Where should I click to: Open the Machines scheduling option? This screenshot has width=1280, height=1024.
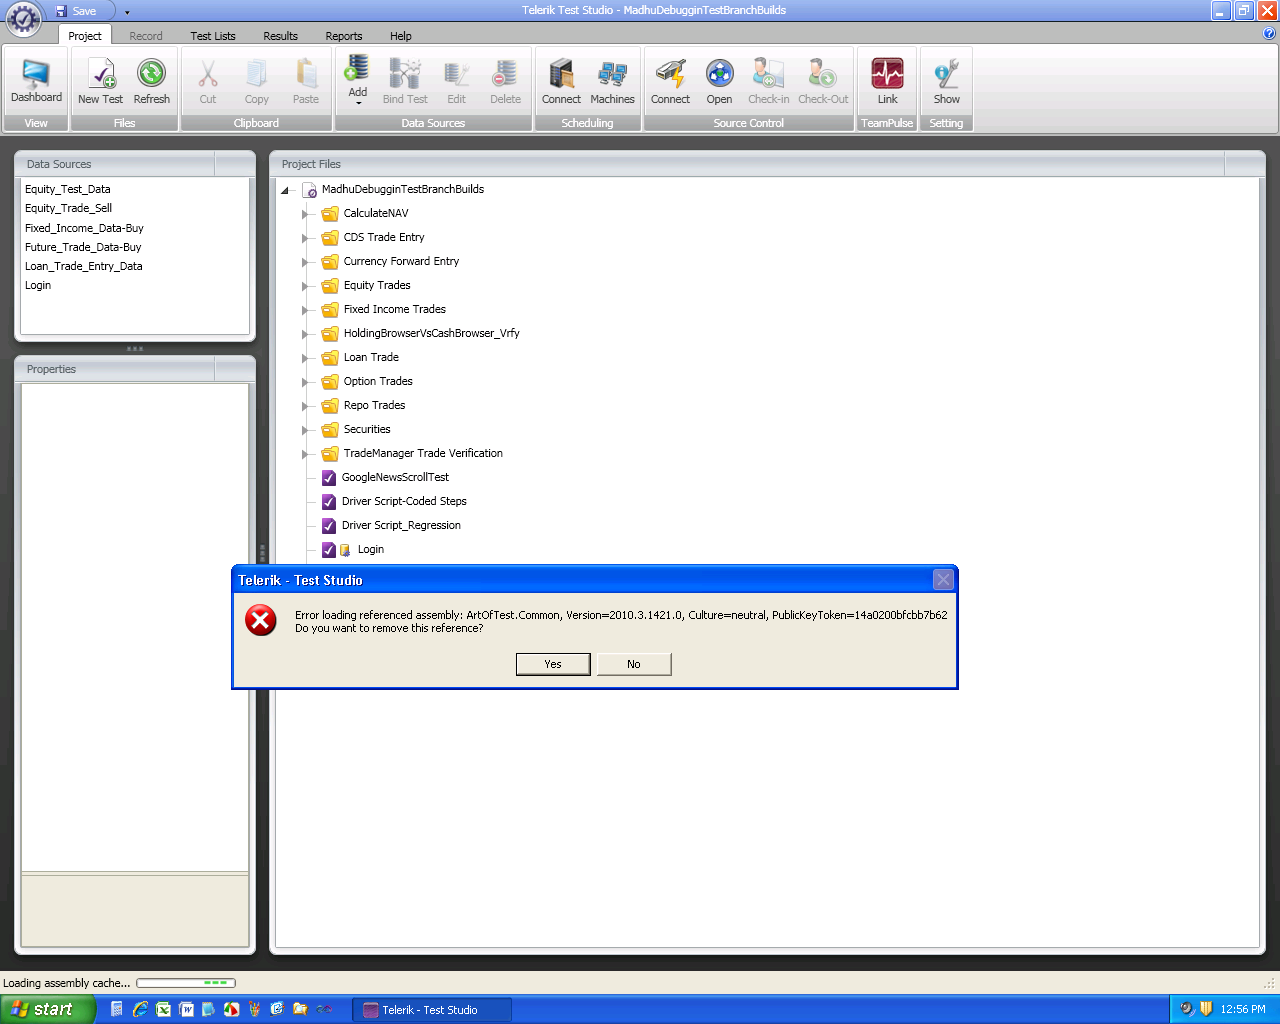[612, 82]
